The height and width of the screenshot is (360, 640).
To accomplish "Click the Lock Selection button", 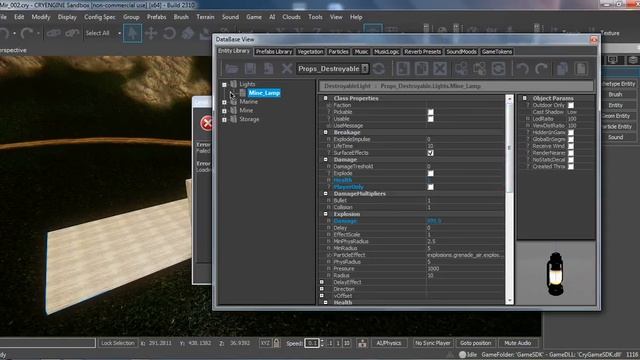I will [118, 343].
